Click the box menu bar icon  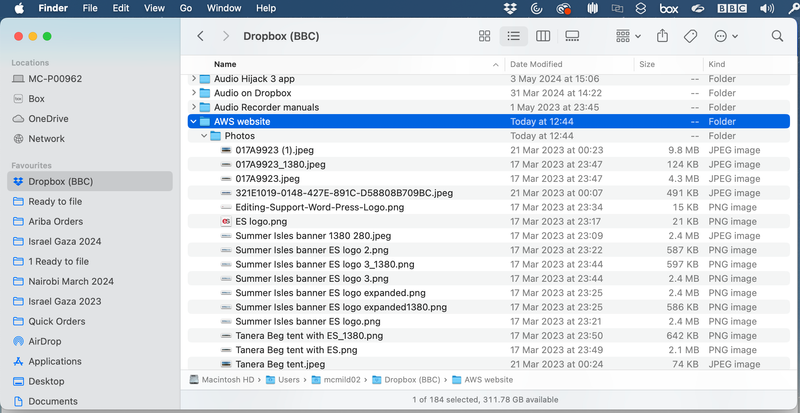[668, 8]
